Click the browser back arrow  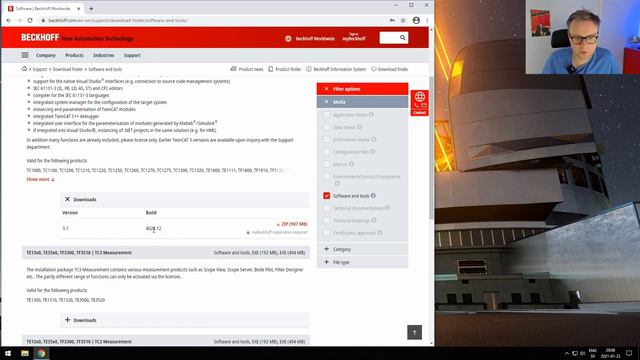[9, 20]
